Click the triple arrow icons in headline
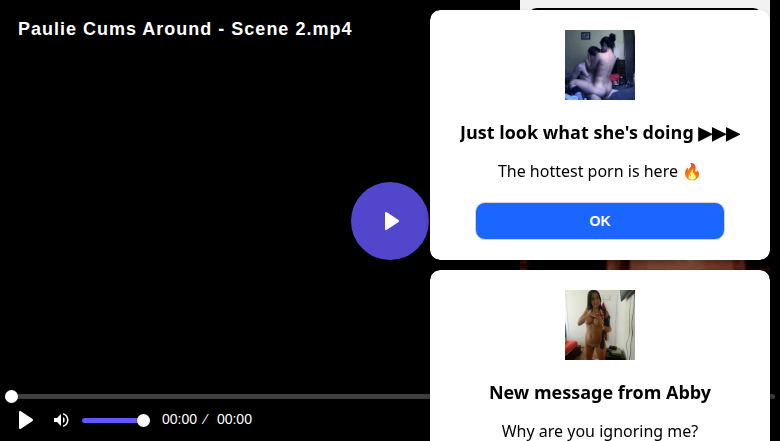This screenshot has height=441, width=780. 719,133
